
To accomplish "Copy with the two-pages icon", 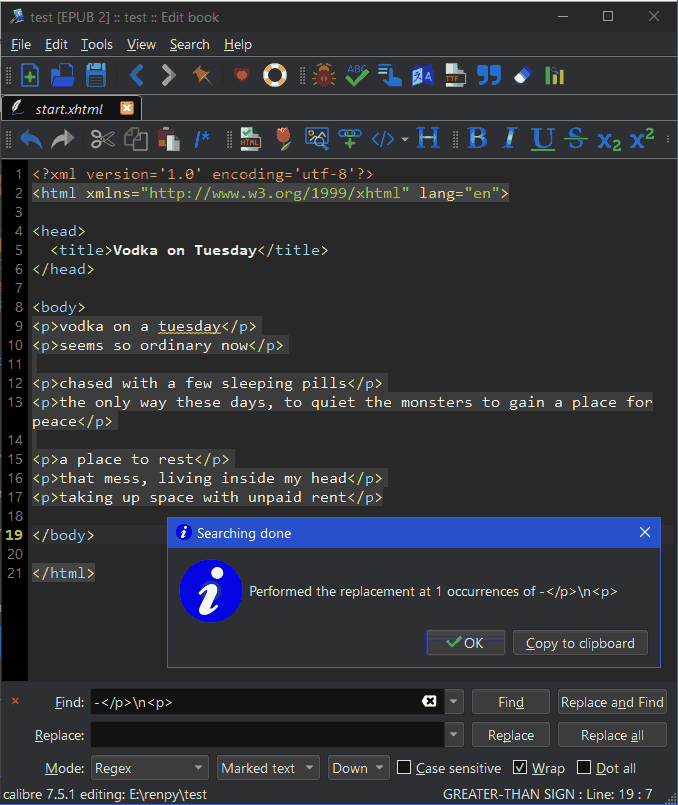I will point(136,139).
